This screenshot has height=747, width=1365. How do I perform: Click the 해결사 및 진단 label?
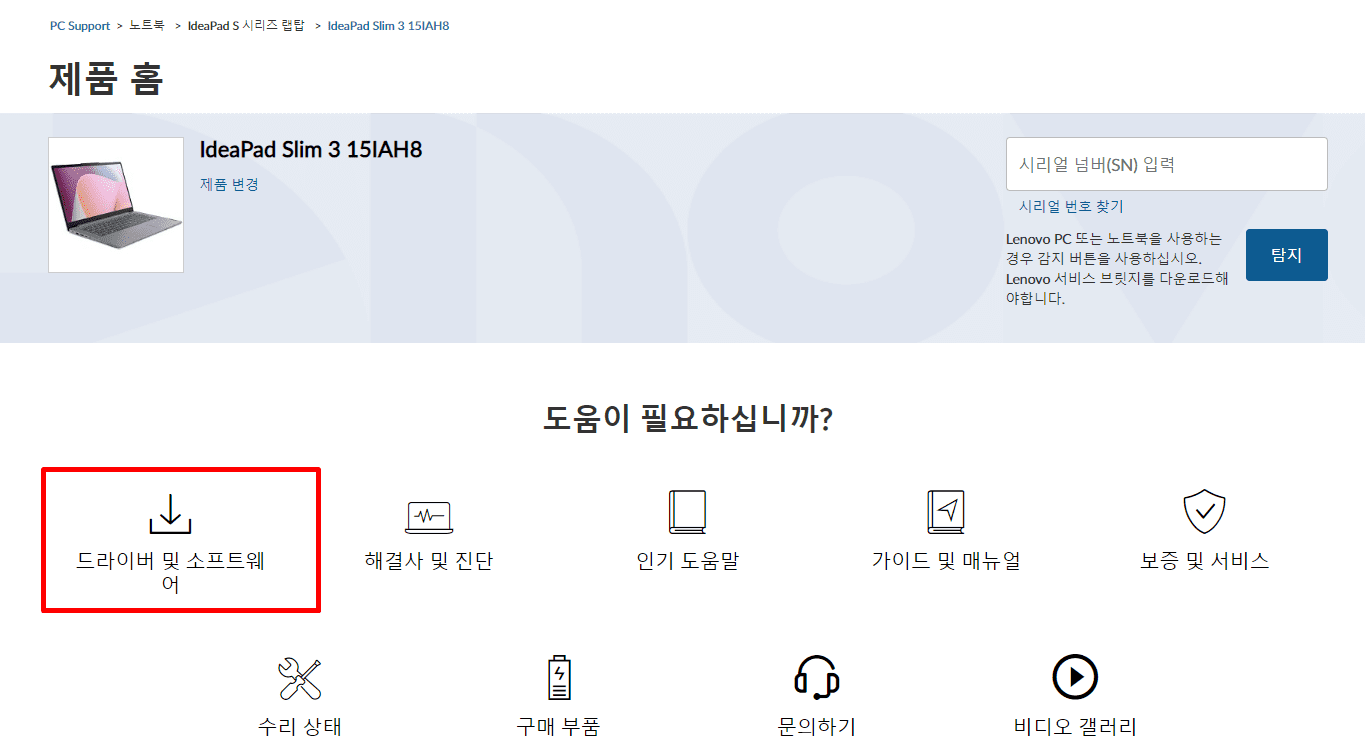pyautogui.click(x=429, y=561)
